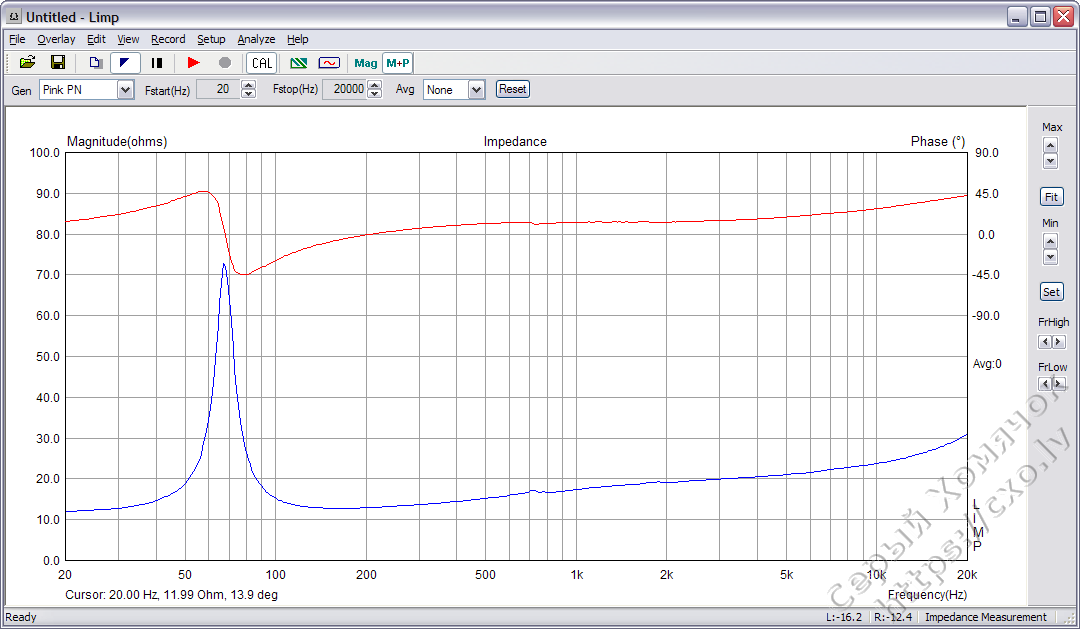
Task: Switch to M+P magnitude plus phase view
Action: 397,62
